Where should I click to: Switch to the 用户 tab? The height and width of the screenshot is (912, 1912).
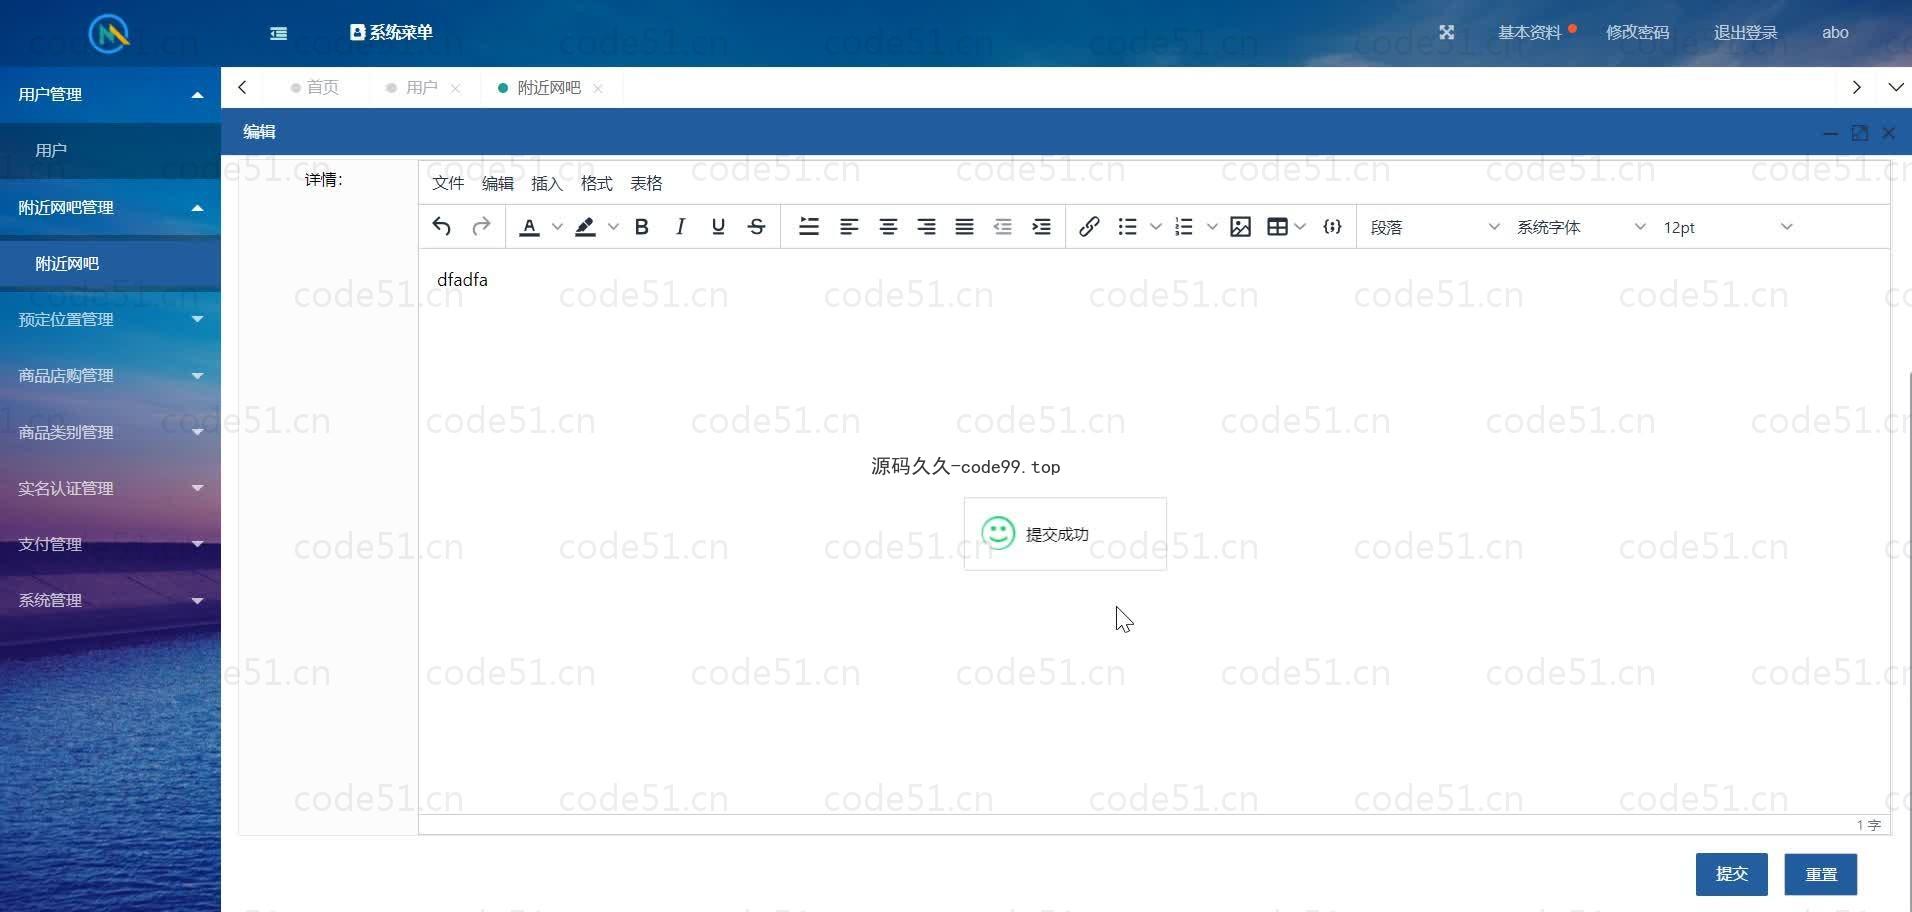click(422, 87)
